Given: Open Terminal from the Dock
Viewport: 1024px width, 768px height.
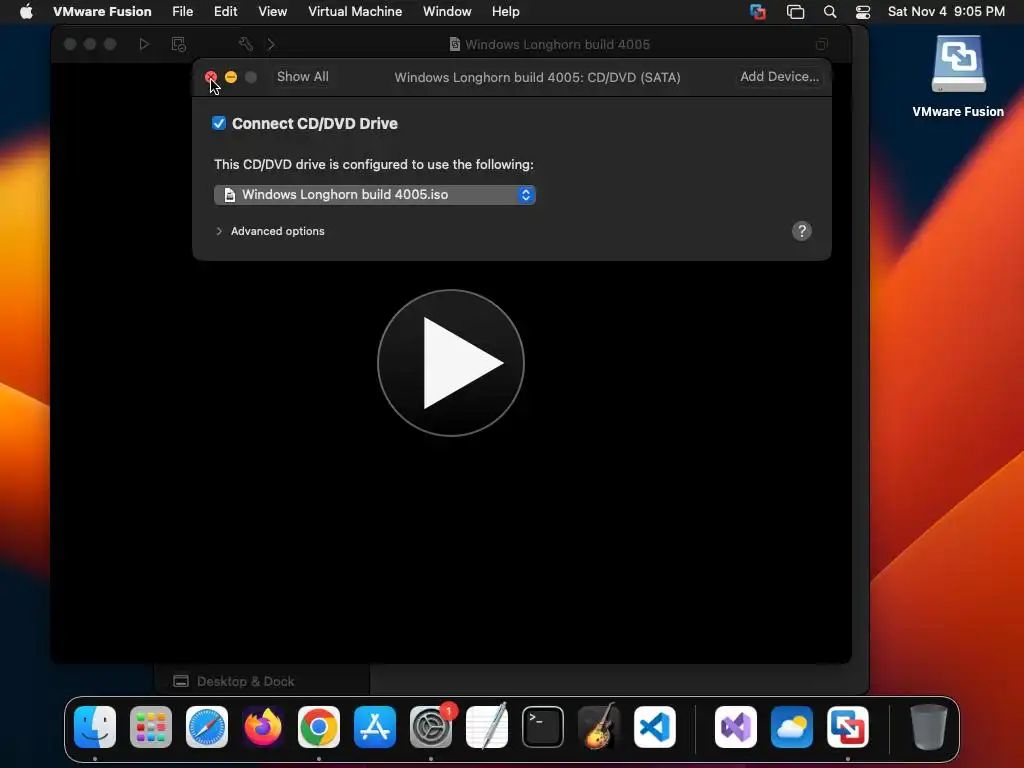Looking at the screenshot, I should coord(543,727).
